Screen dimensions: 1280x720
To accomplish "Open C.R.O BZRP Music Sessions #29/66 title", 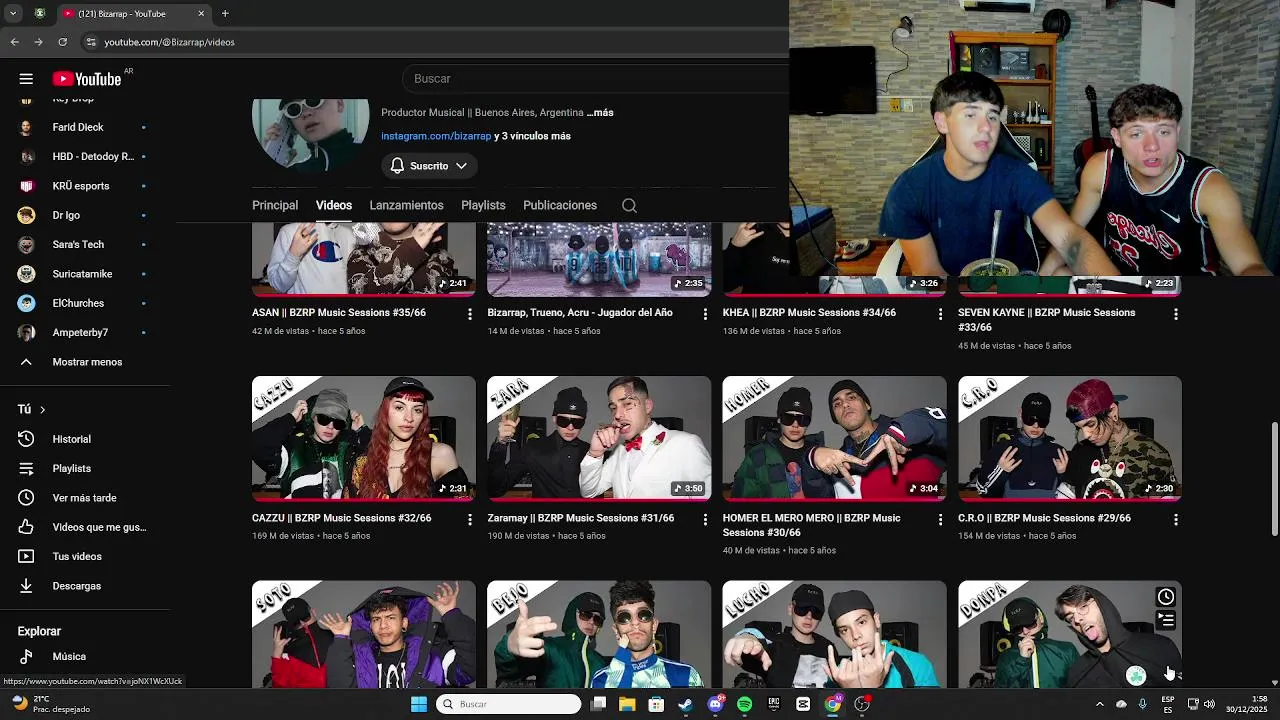I will pos(1045,518).
